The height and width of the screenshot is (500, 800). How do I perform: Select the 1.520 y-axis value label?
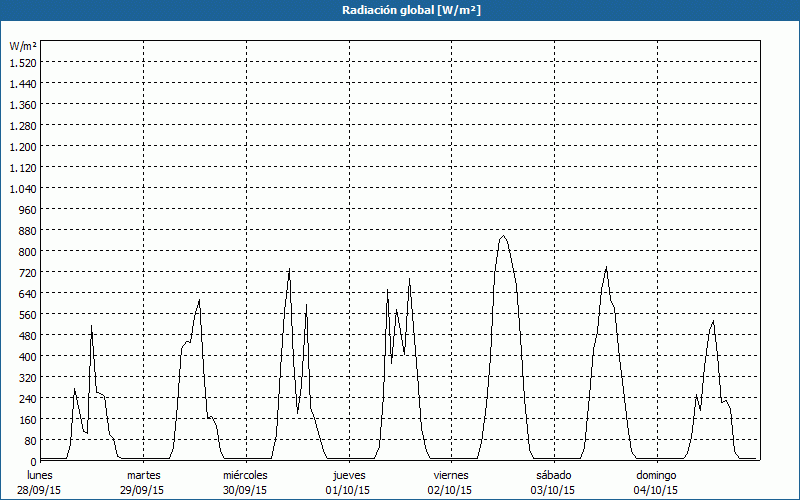point(22,62)
